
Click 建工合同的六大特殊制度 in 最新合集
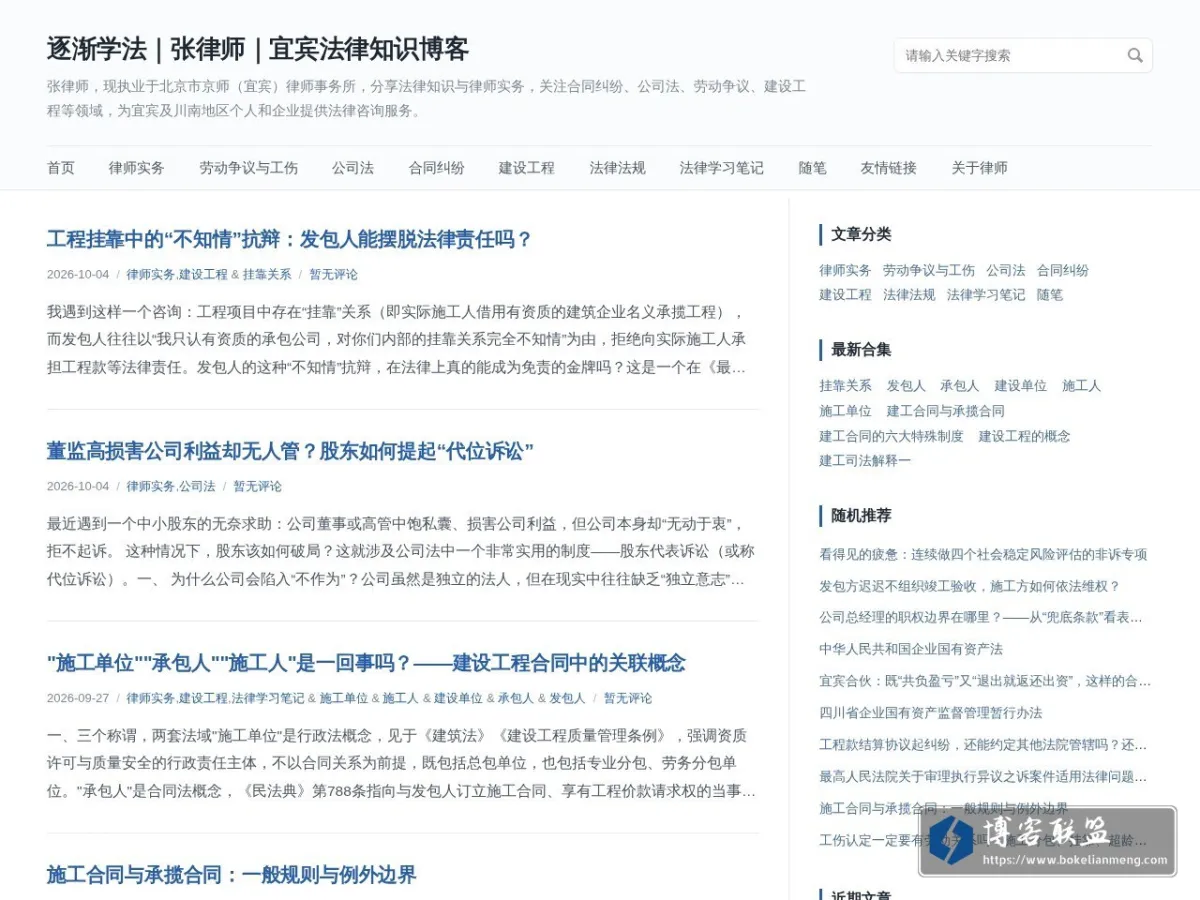tap(891, 436)
